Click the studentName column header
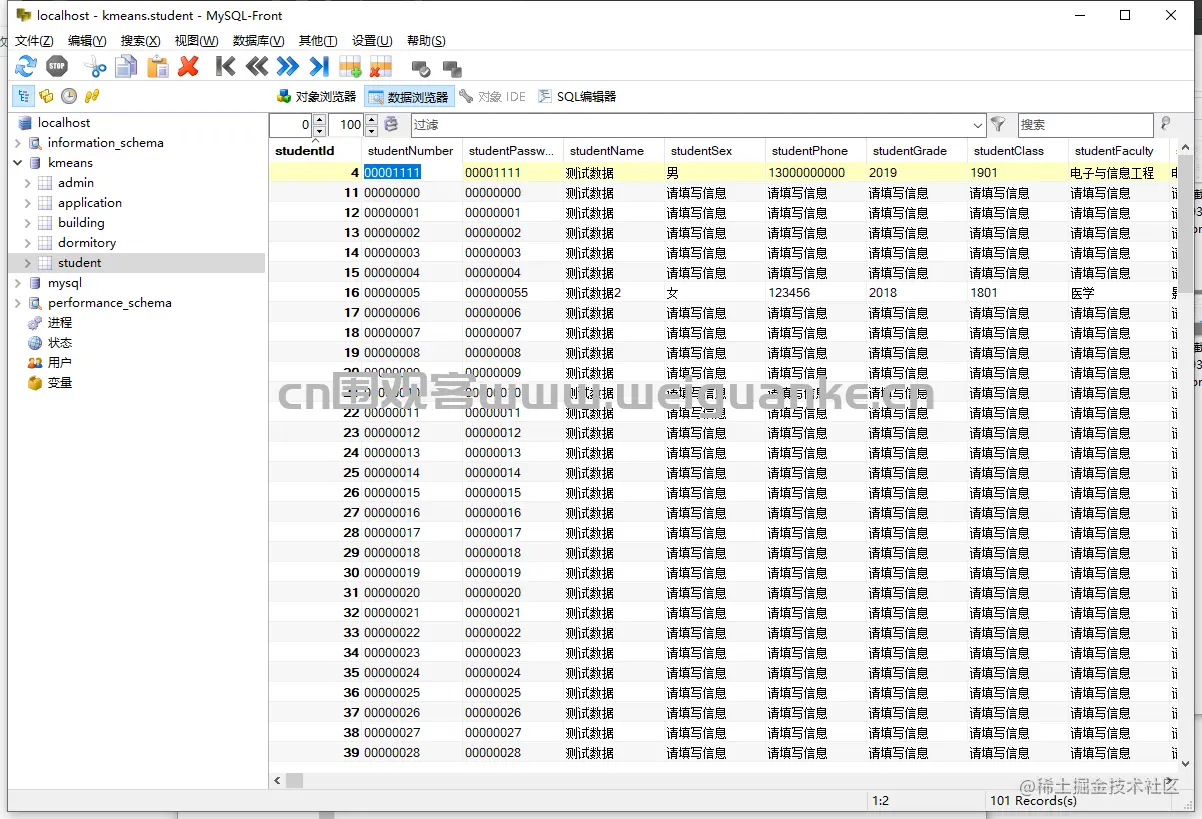 click(x=614, y=151)
